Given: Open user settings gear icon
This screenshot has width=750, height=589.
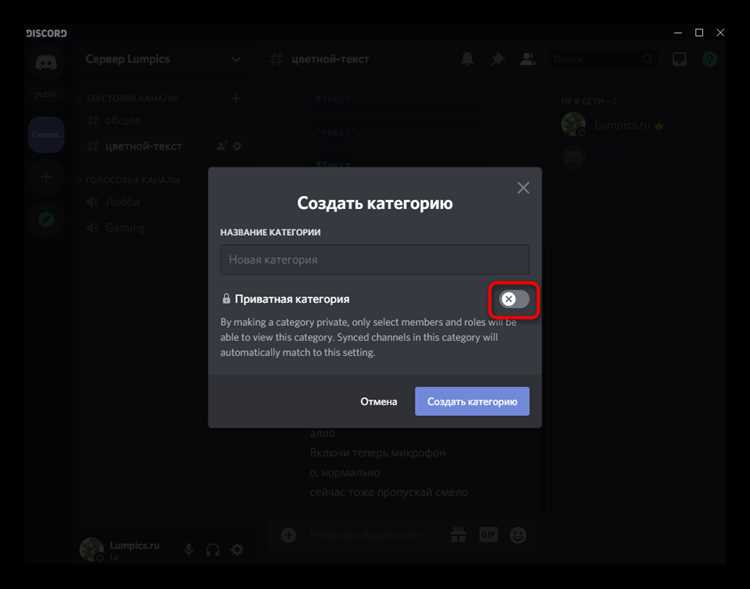Looking at the screenshot, I should tap(237, 550).
